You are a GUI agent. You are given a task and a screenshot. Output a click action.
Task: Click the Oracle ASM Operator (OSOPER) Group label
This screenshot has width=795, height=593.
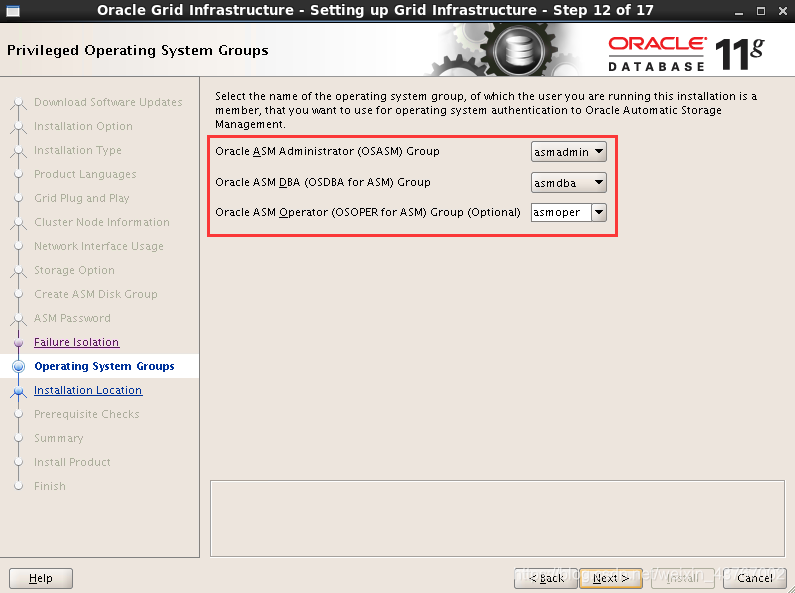point(368,212)
